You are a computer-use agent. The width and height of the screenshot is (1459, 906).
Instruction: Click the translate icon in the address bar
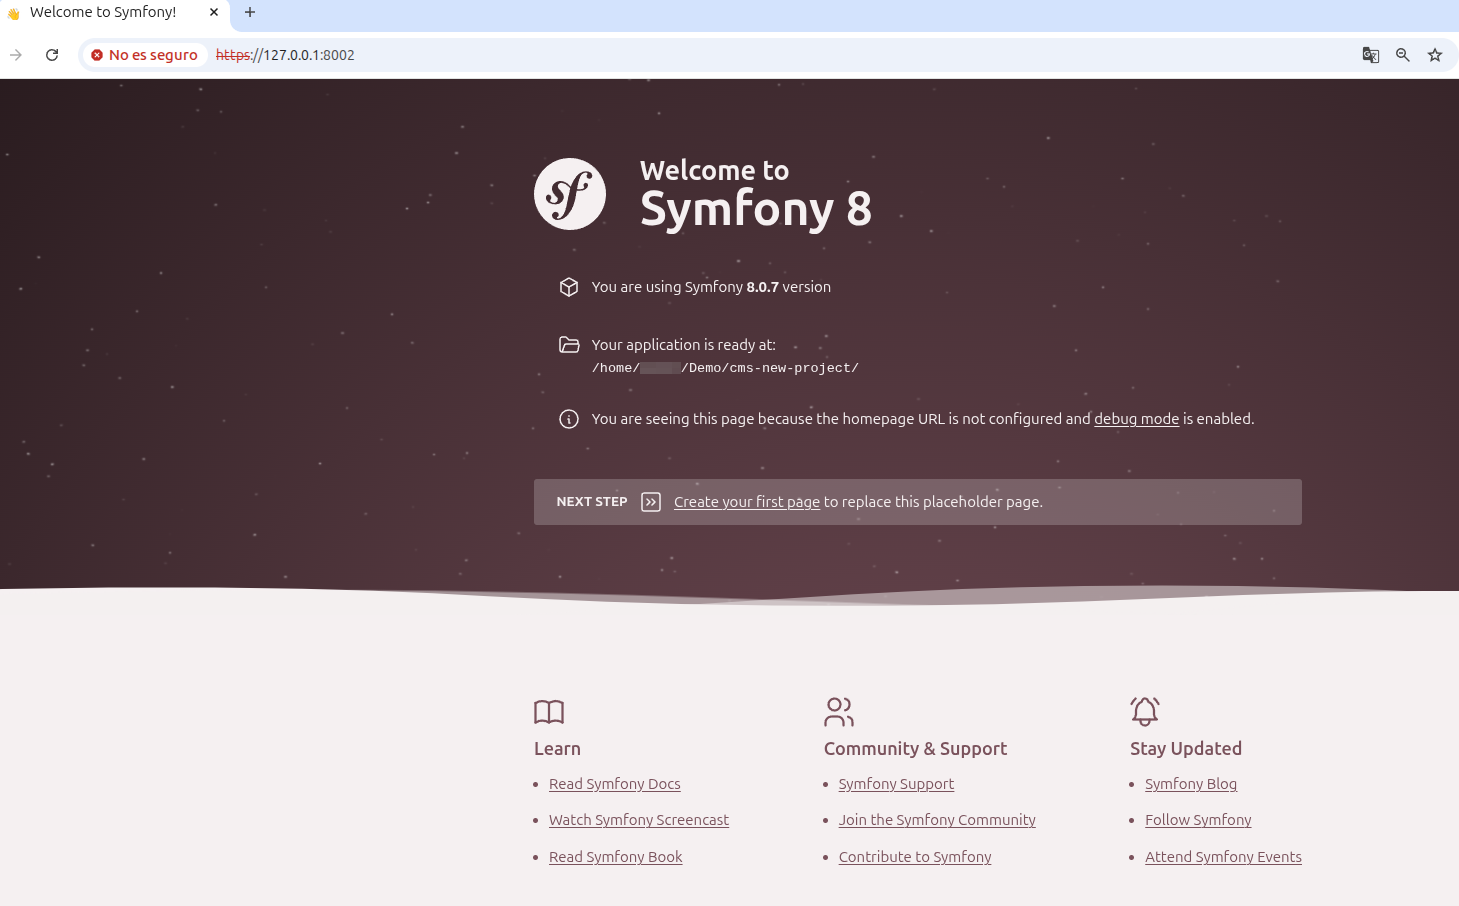(1371, 55)
